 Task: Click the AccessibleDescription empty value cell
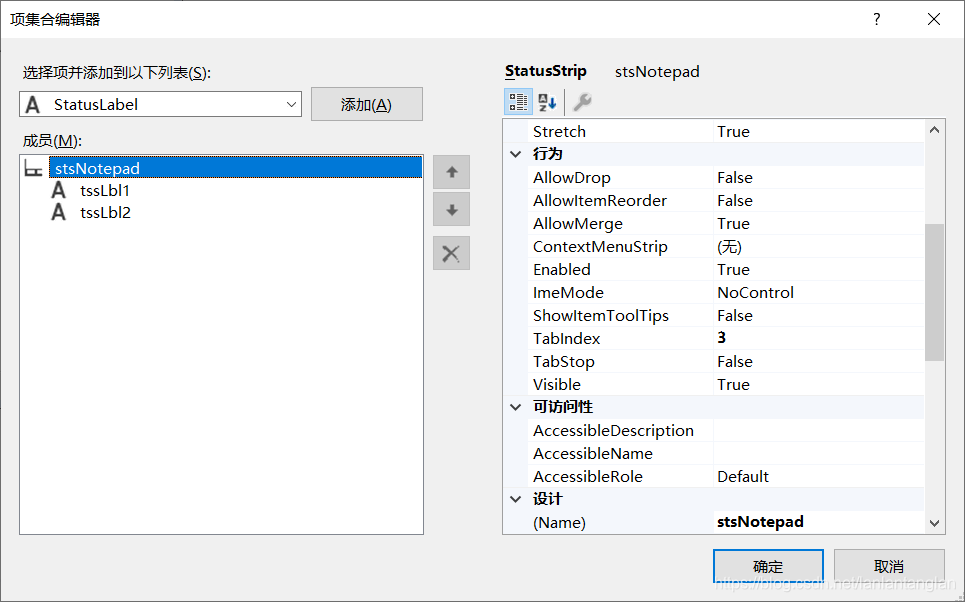[819, 430]
